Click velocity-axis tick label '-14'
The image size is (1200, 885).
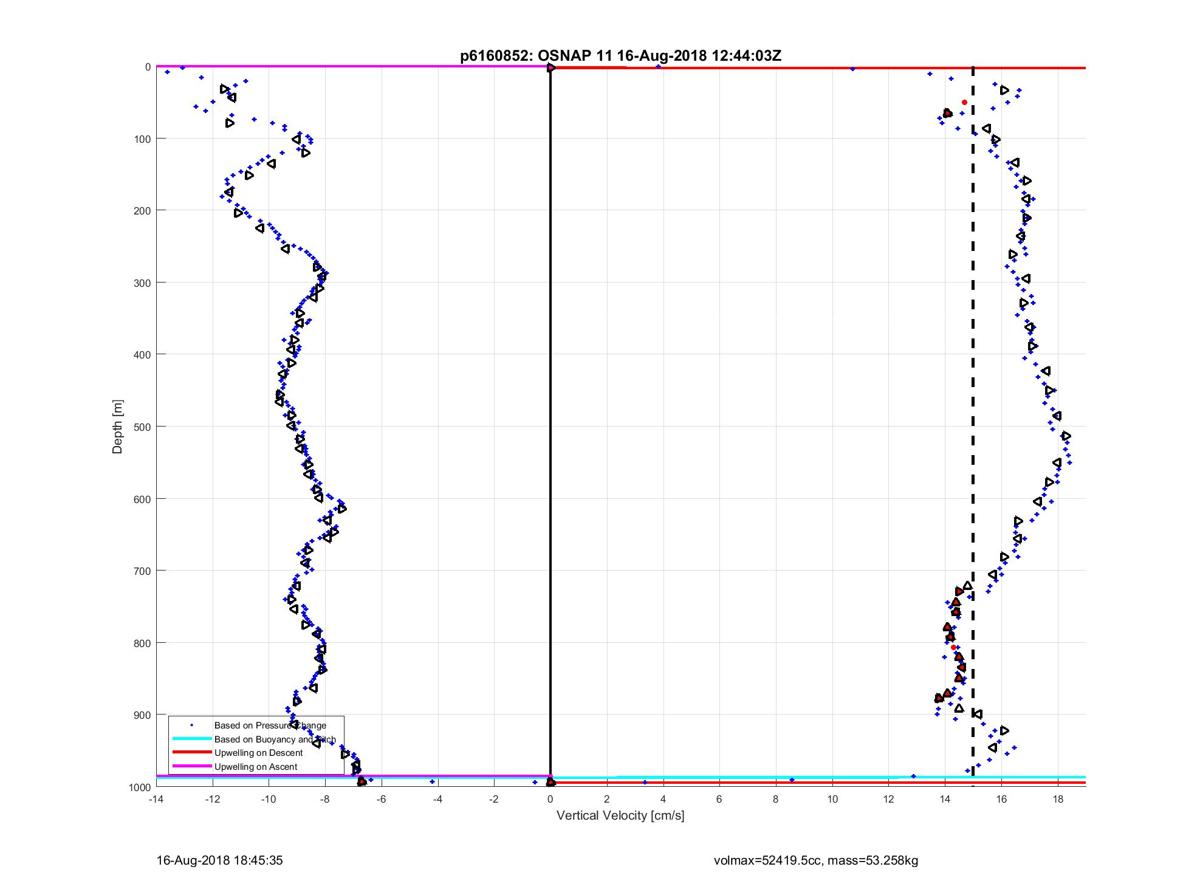tap(155, 801)
